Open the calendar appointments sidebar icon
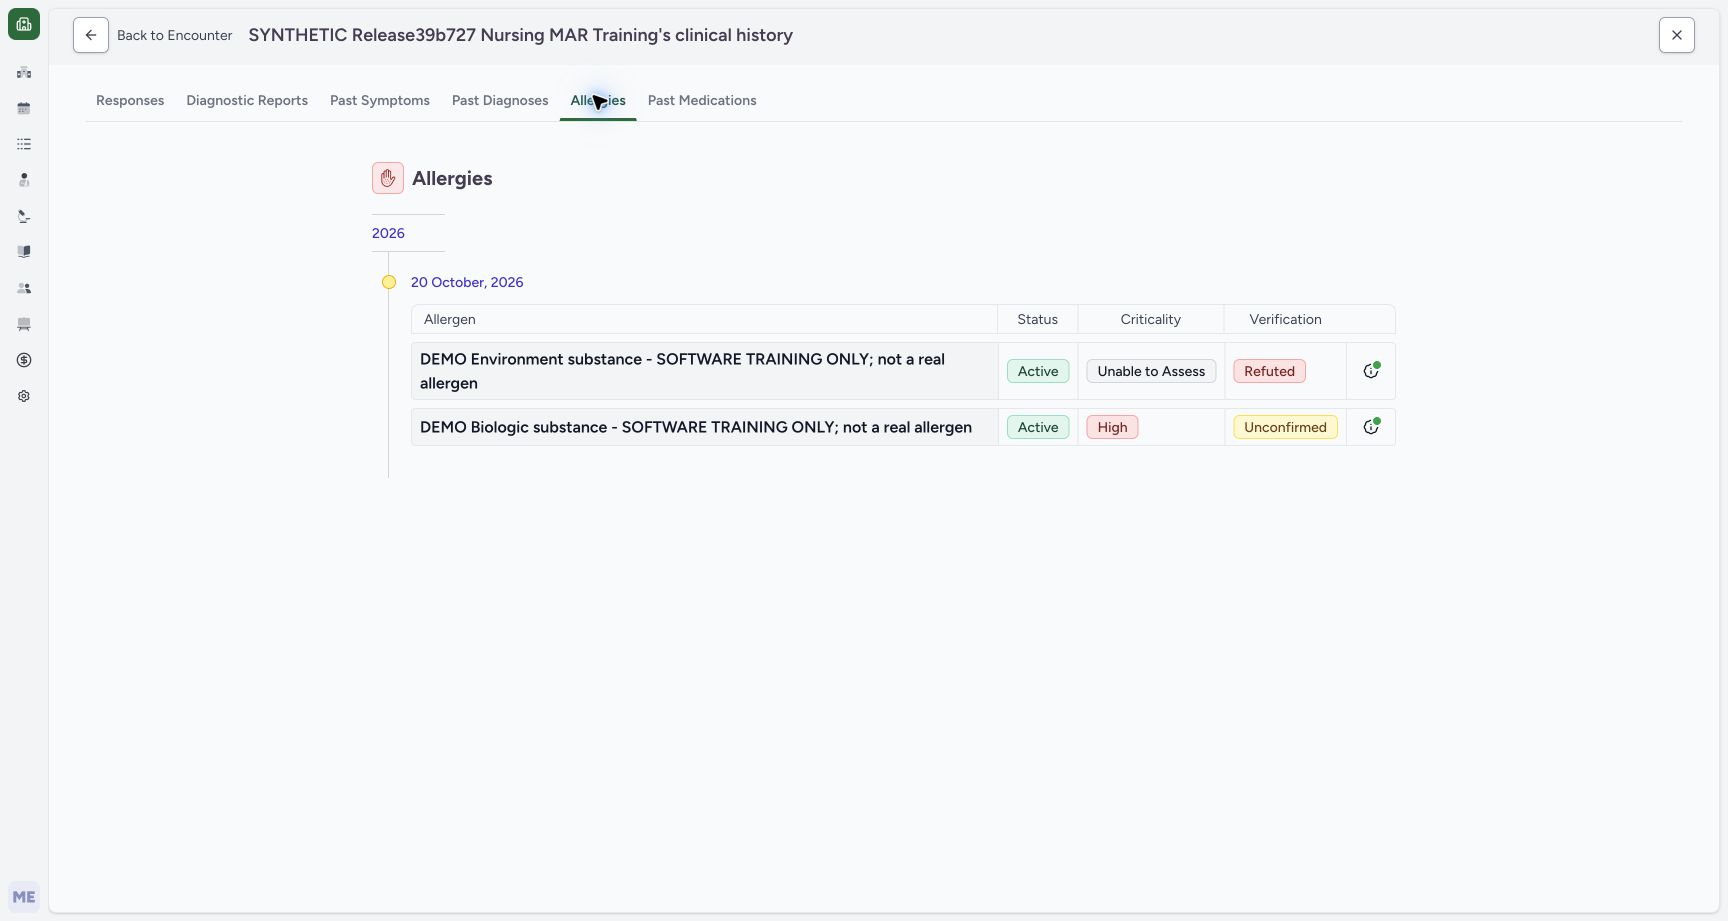 click(24, 108)
